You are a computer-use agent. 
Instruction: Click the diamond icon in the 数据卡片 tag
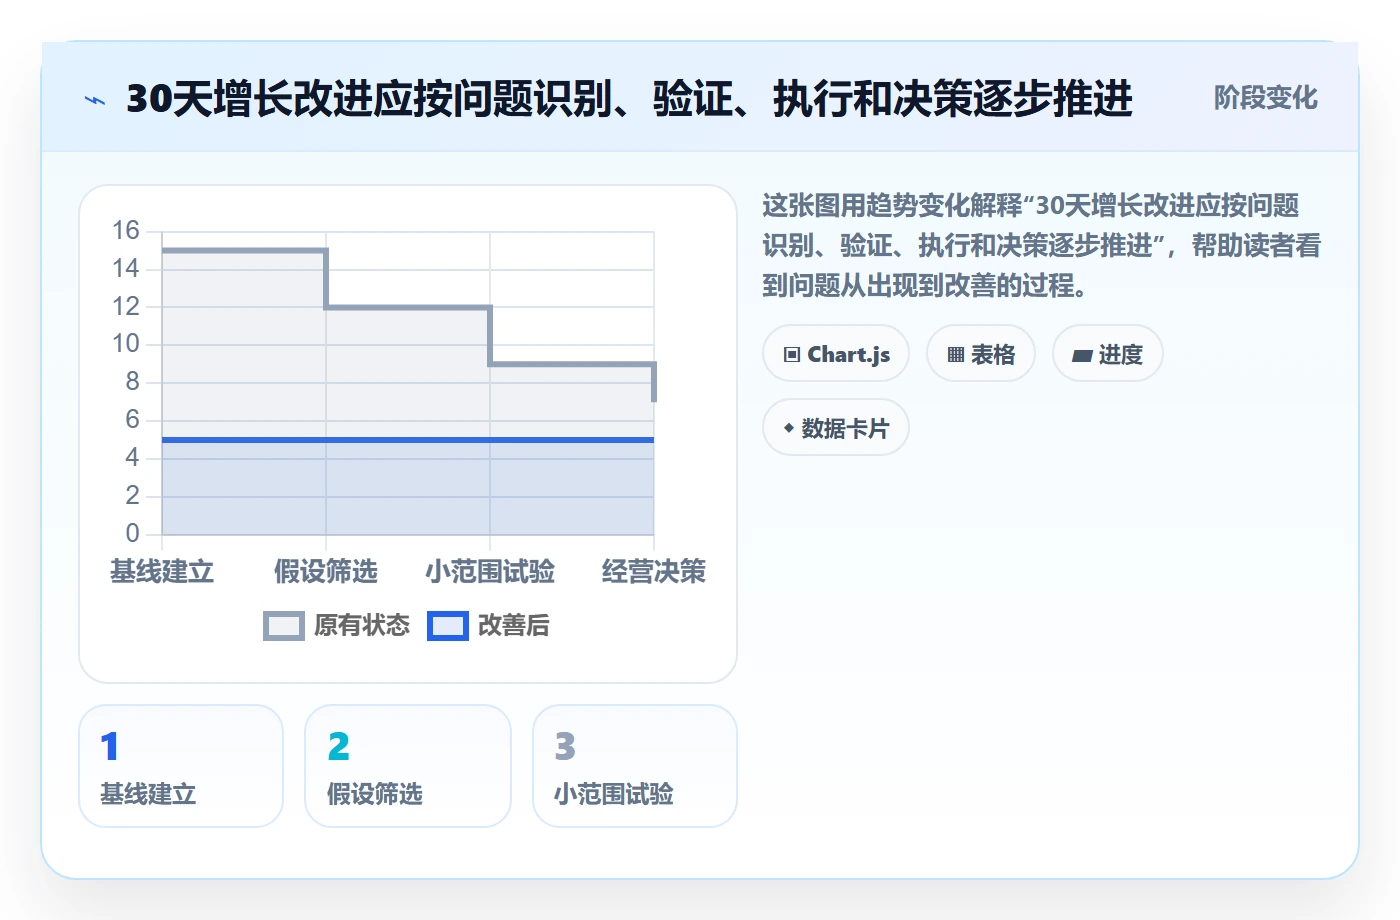(789, 428)
